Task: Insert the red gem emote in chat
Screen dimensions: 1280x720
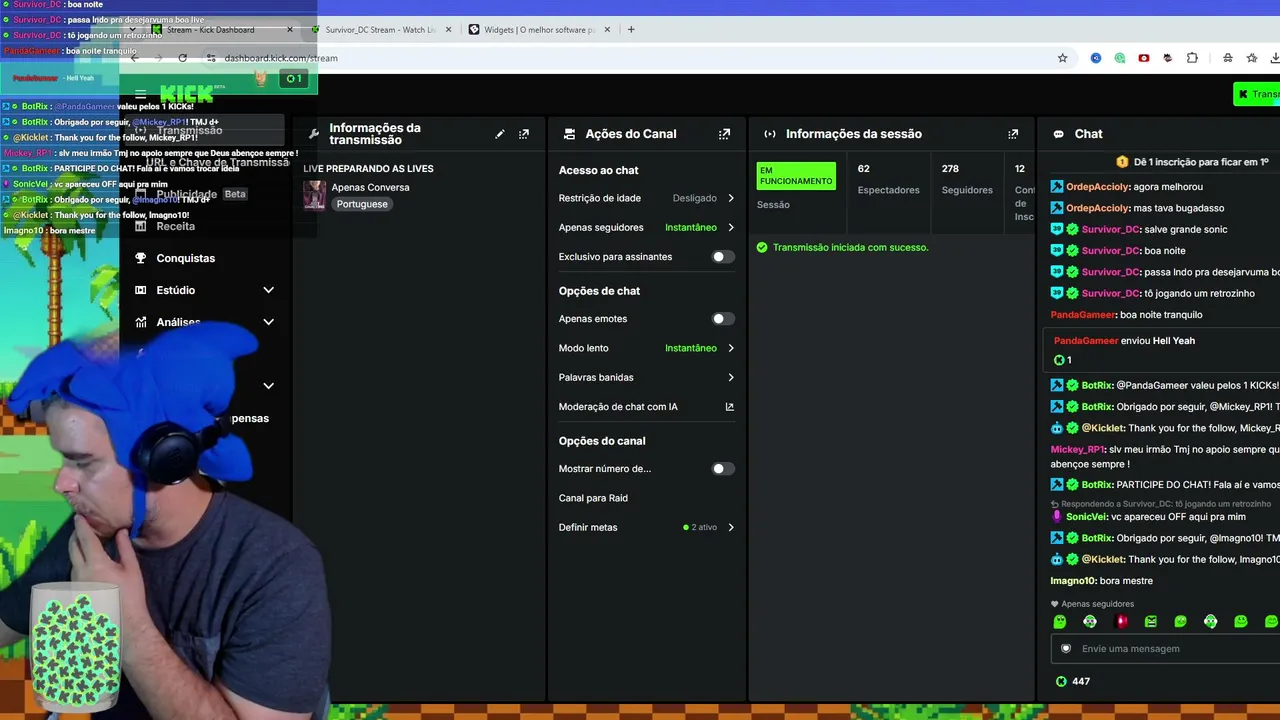Action: 1121,622
